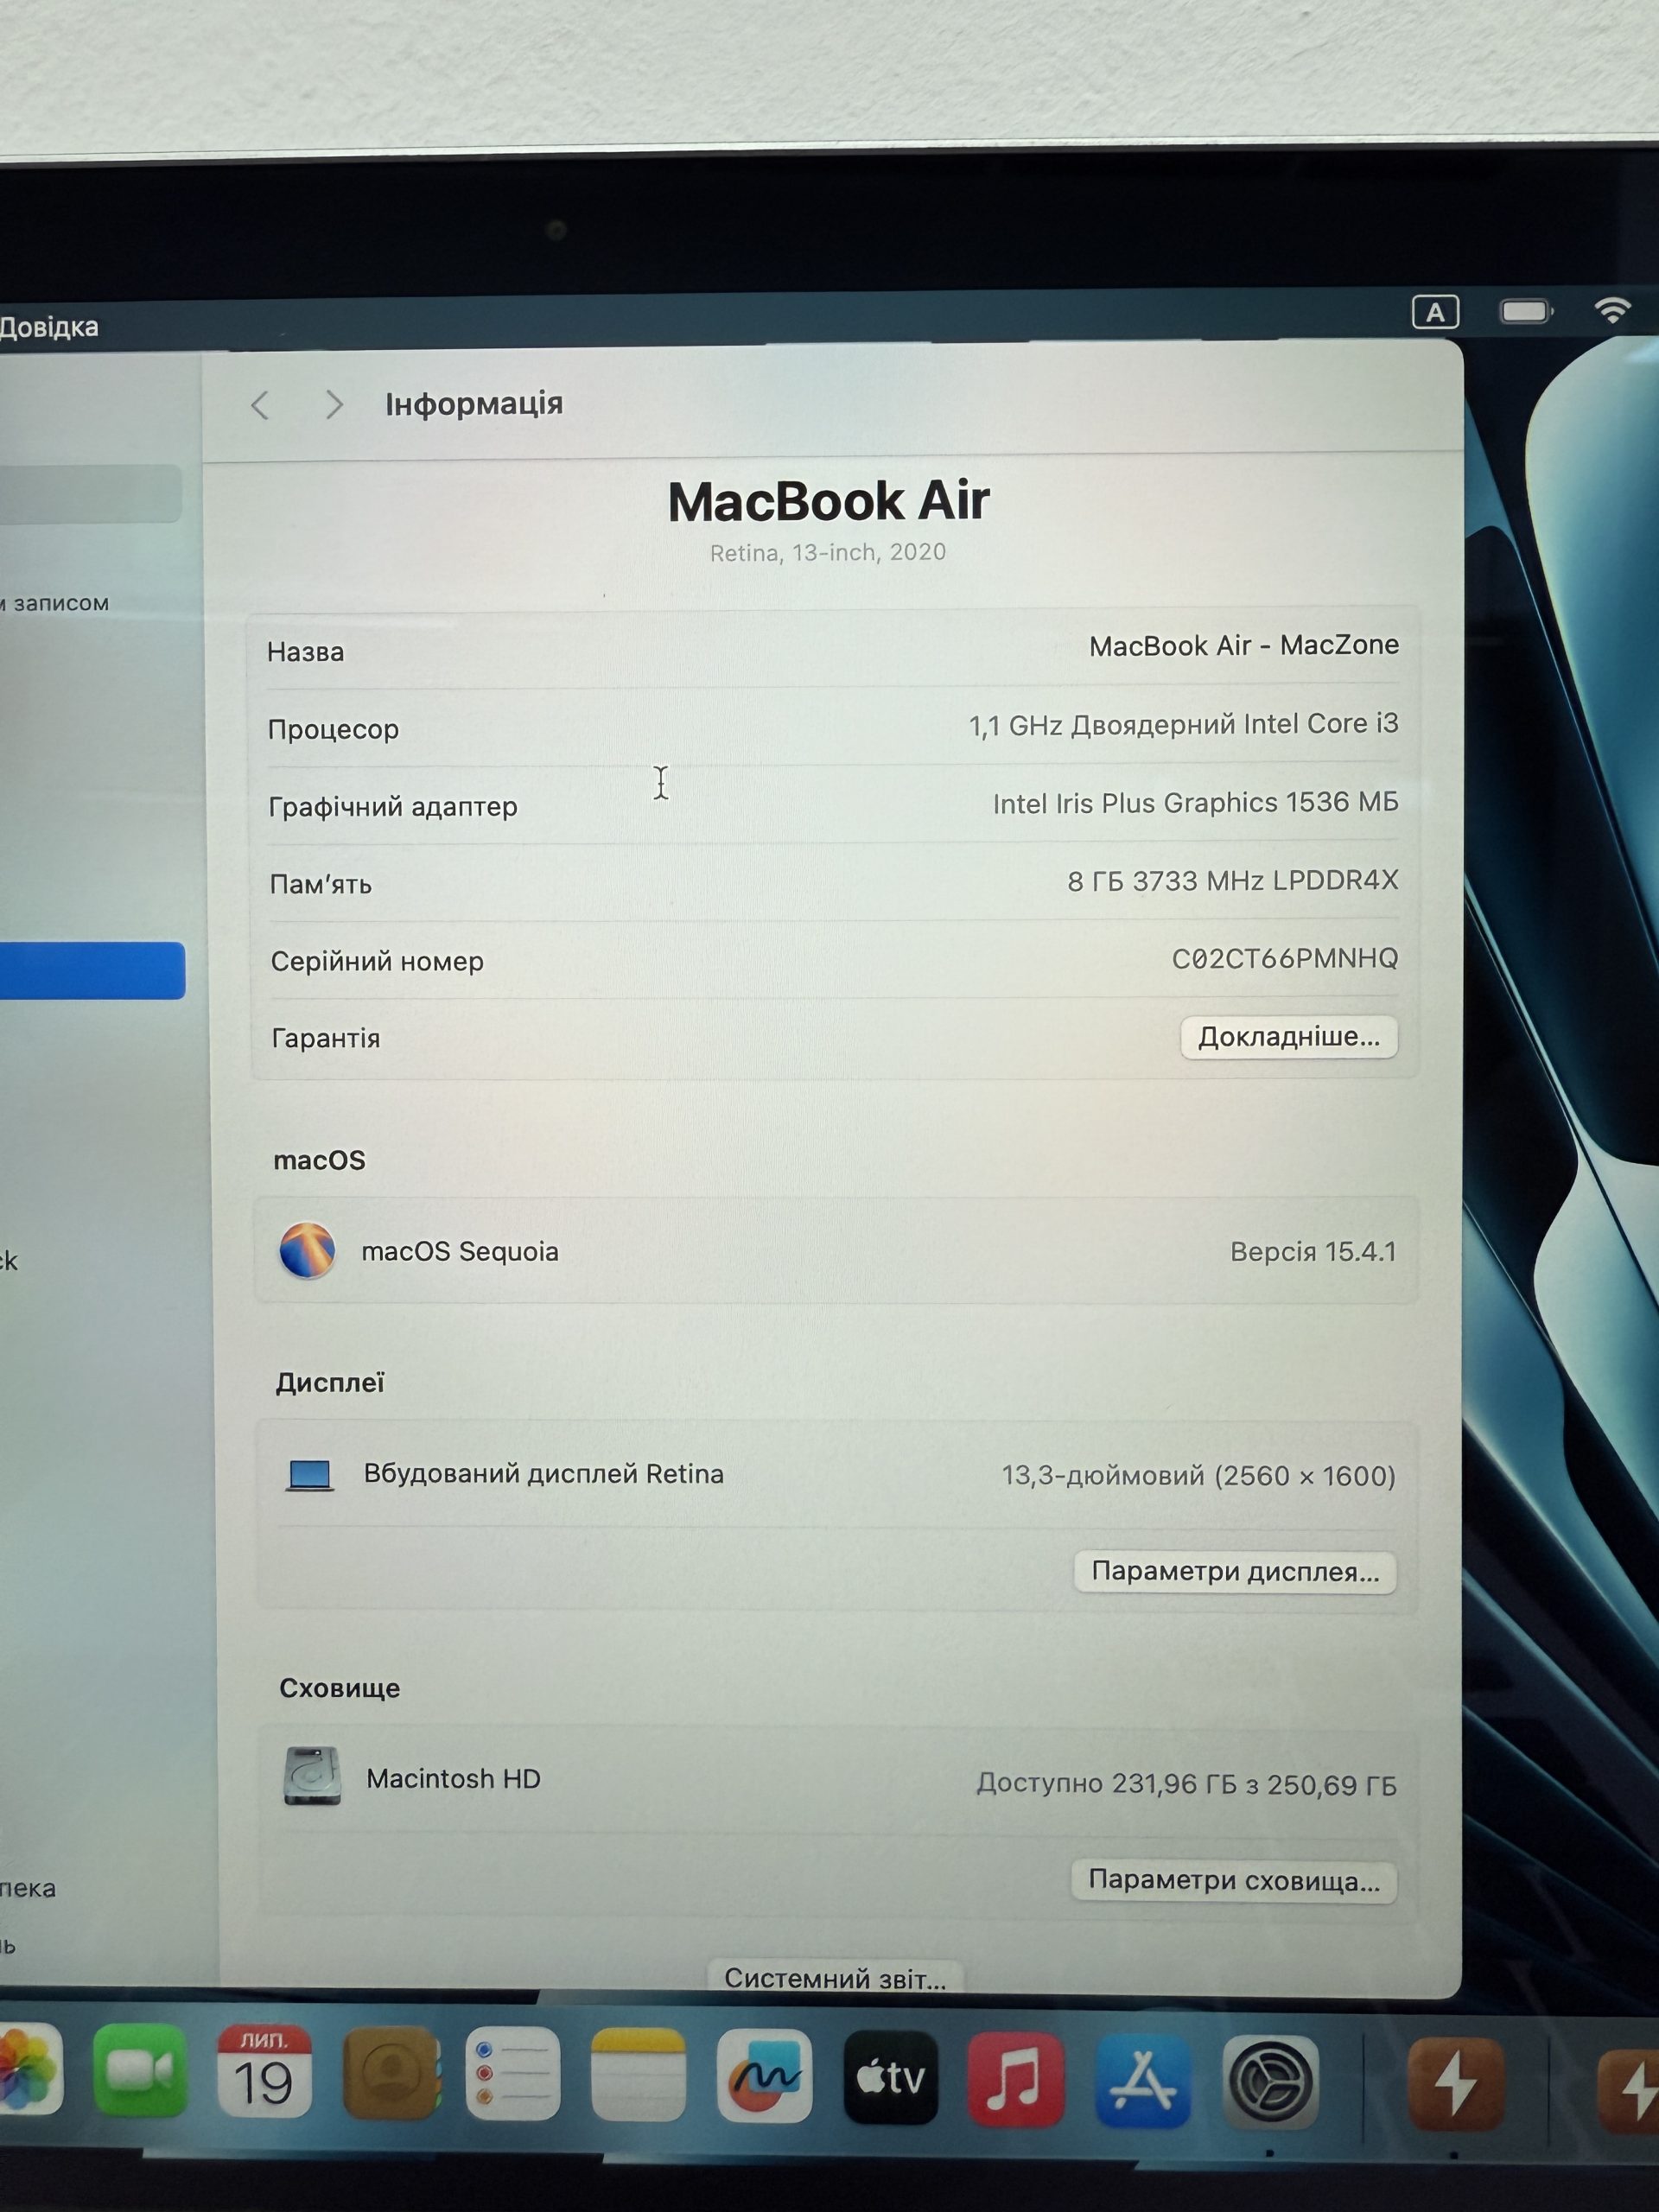
Task: Click Intel Iris Plus Graphics 1536 МБ
Action: coord(1195,803)
